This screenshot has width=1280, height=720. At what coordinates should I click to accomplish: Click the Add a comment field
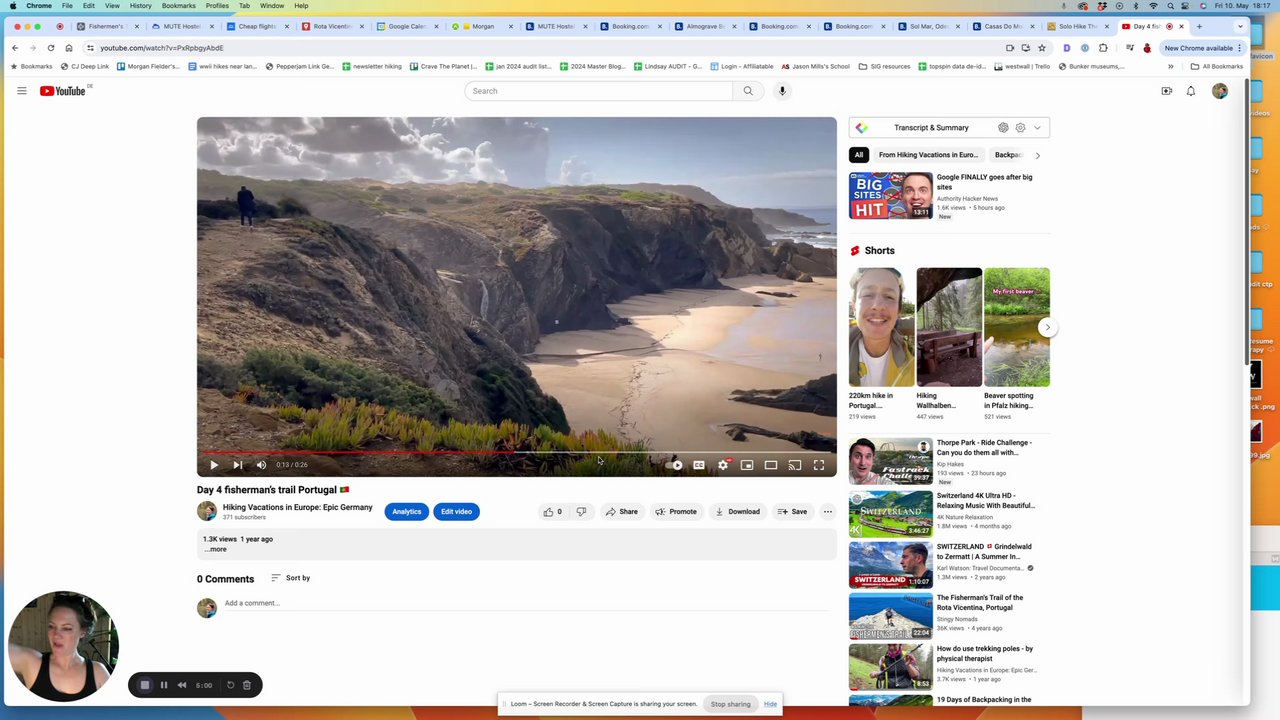click(528, 603)
